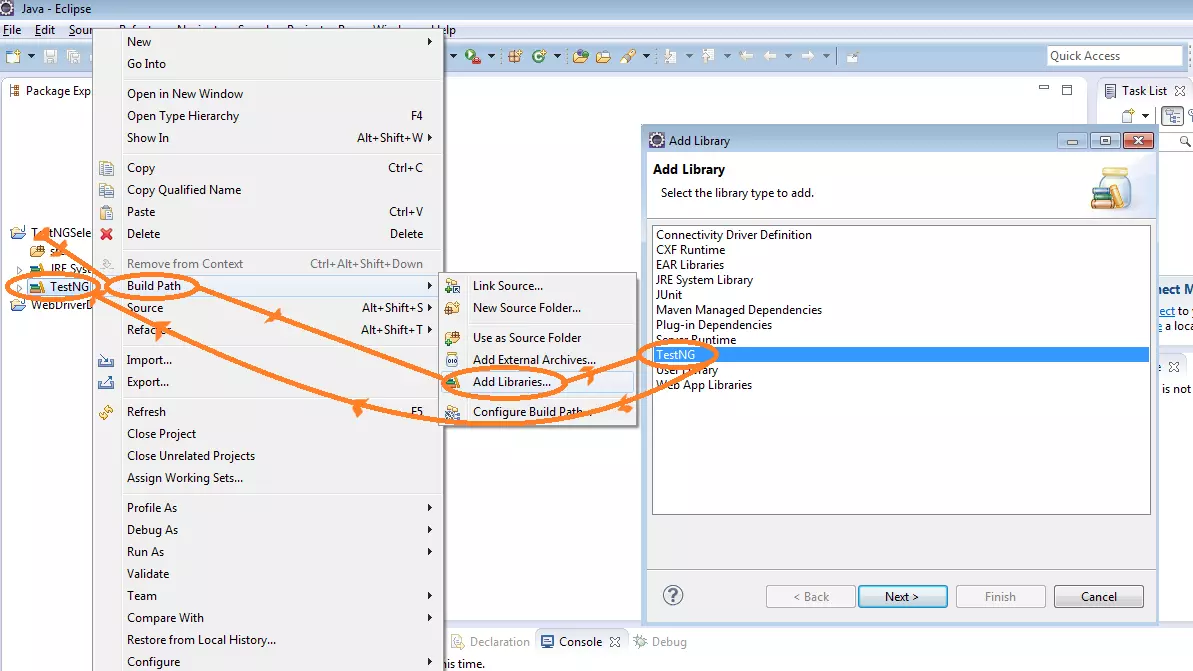
Task: Open the Edit menu
Action: tap(45, 30)
